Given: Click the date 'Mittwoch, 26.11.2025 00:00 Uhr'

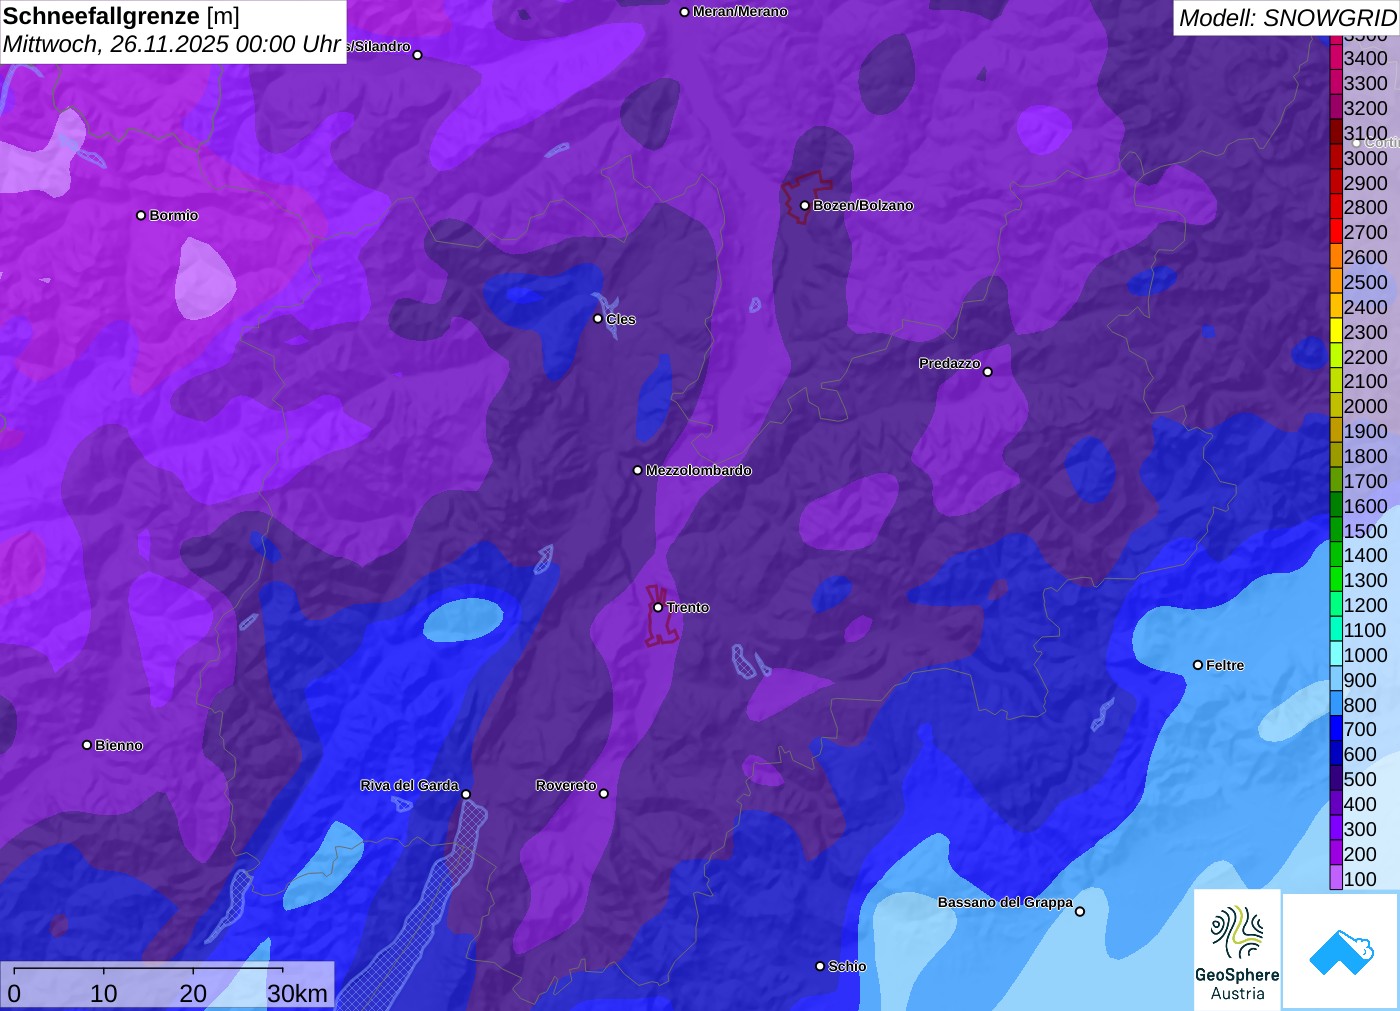Looking at the screenshot, I should (172, 45).
